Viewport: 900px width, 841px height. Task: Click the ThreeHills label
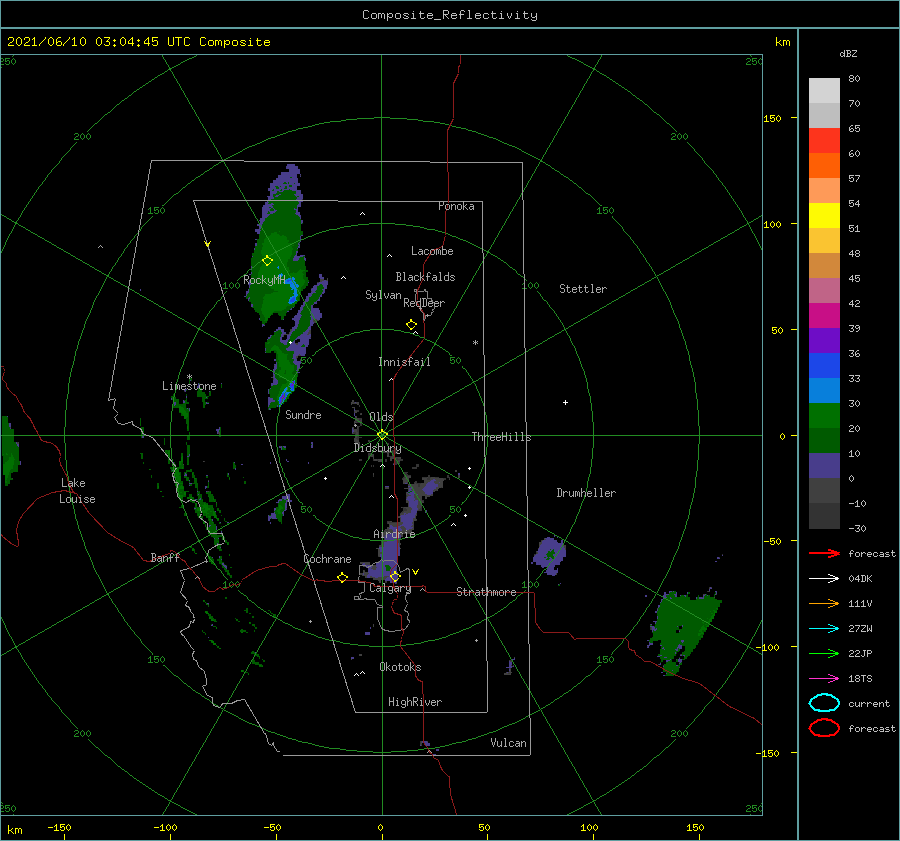[501, 437]
